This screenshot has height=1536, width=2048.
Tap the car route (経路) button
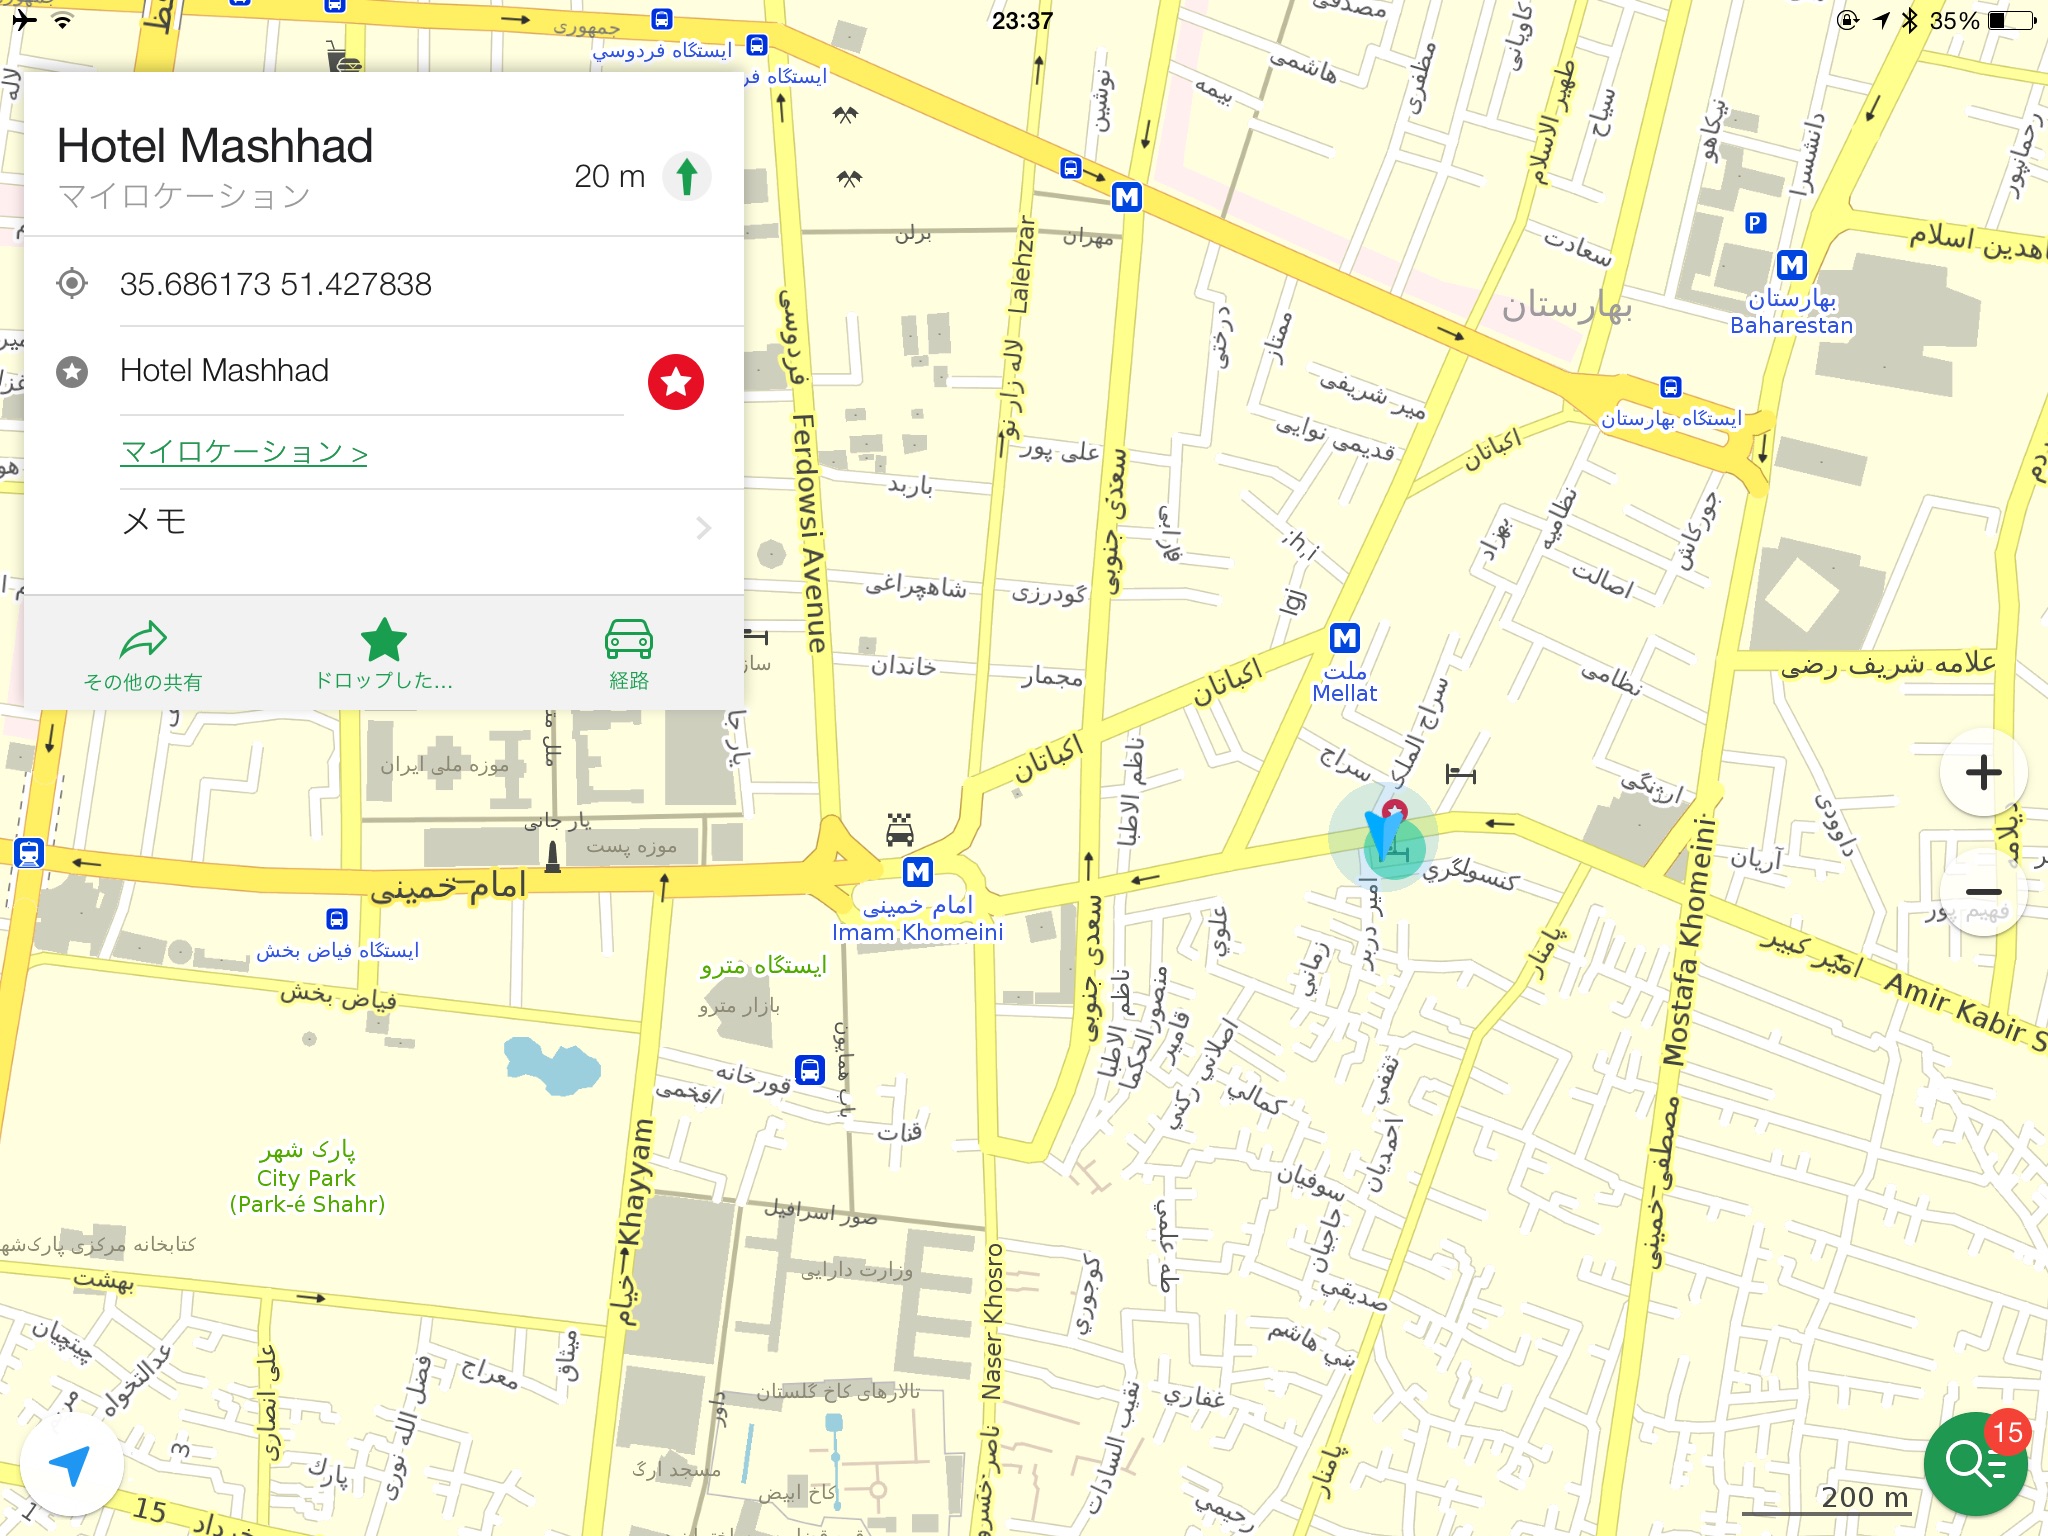click(628, 655)
